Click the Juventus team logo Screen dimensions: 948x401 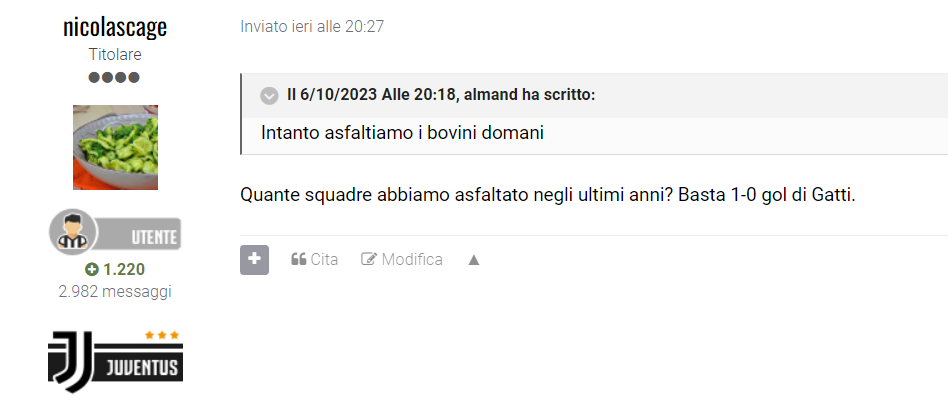pos(115,361)
